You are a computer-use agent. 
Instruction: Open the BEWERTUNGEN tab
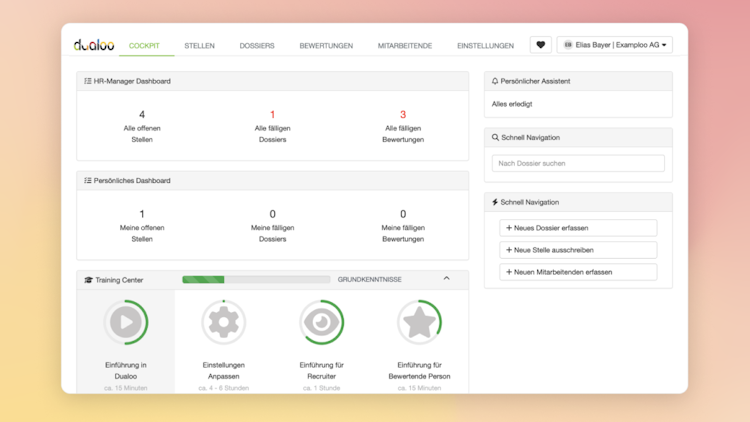(x=326, y=46)
